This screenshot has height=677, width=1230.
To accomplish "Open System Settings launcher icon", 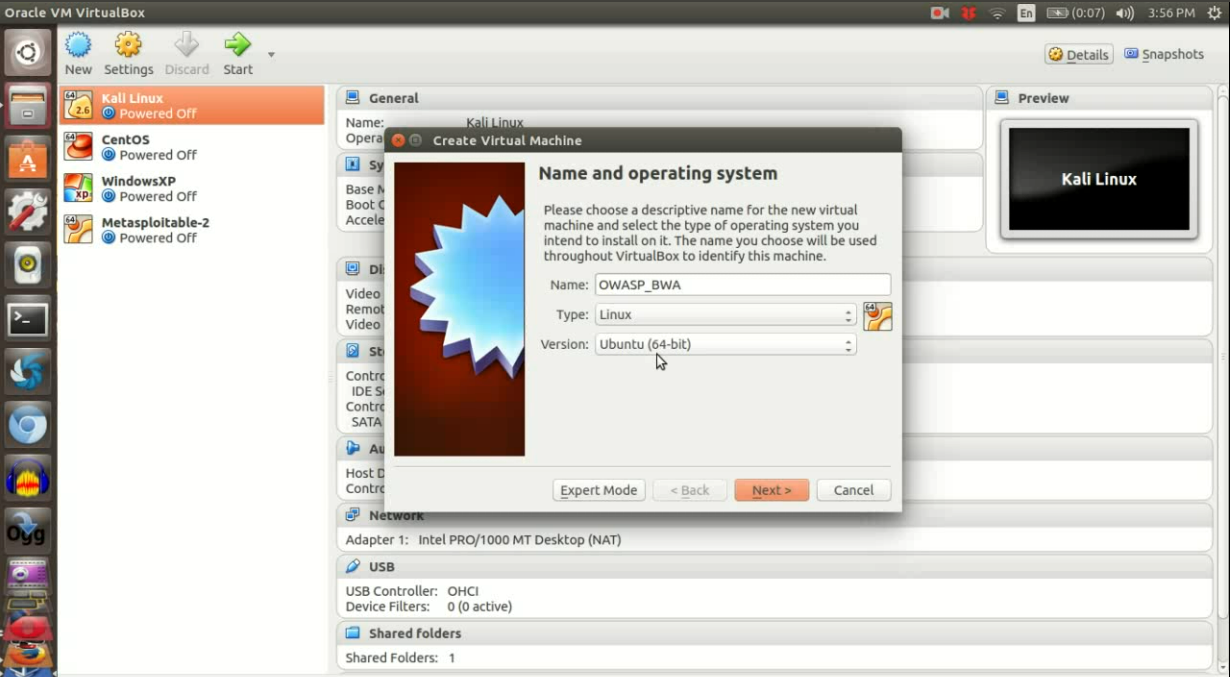I will pyautogui.click(x=27, y=212).
